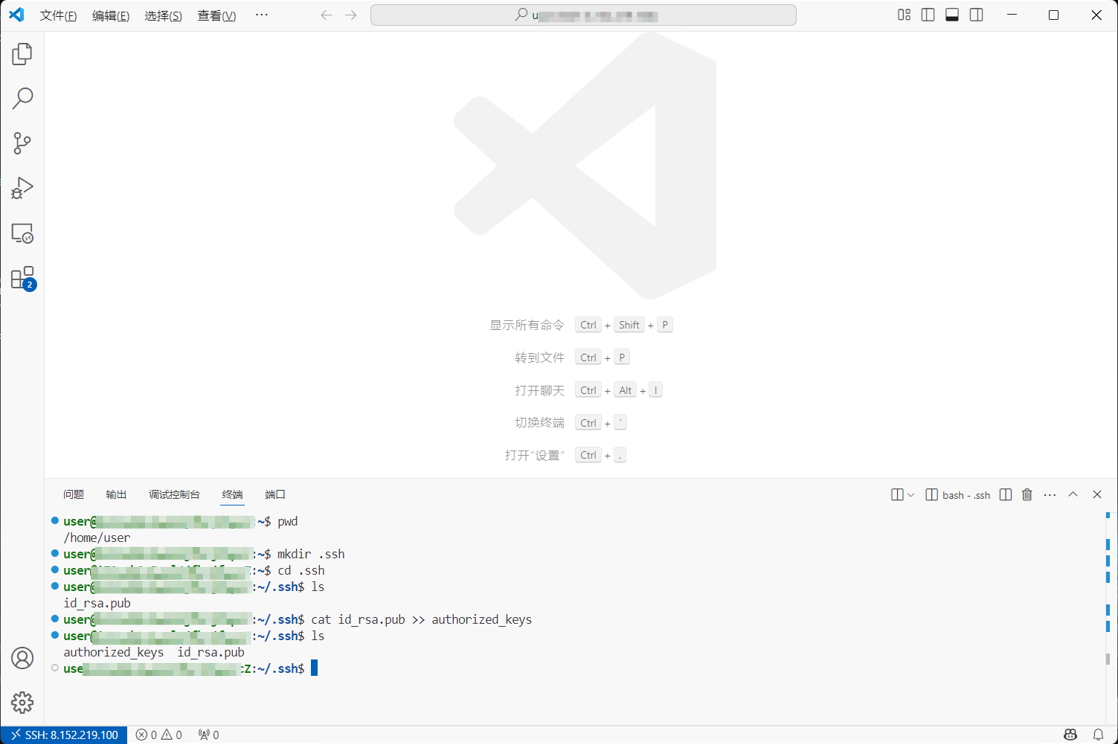Click 'cat id_rsa.pub >> authorized_keys' terminal text
This screenshot has width=1118, height=744.
[421, 619]
